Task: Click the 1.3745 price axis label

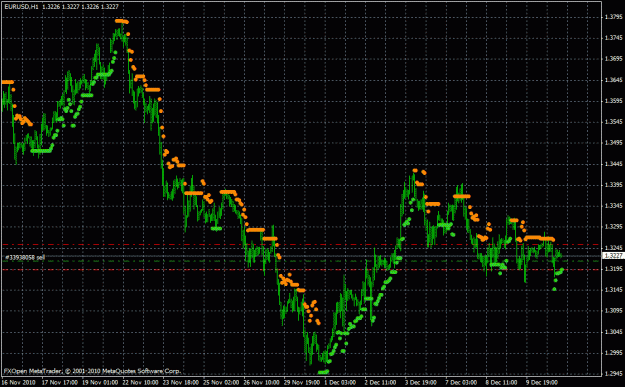Action: pyautogui.click(x=613, y=38)
